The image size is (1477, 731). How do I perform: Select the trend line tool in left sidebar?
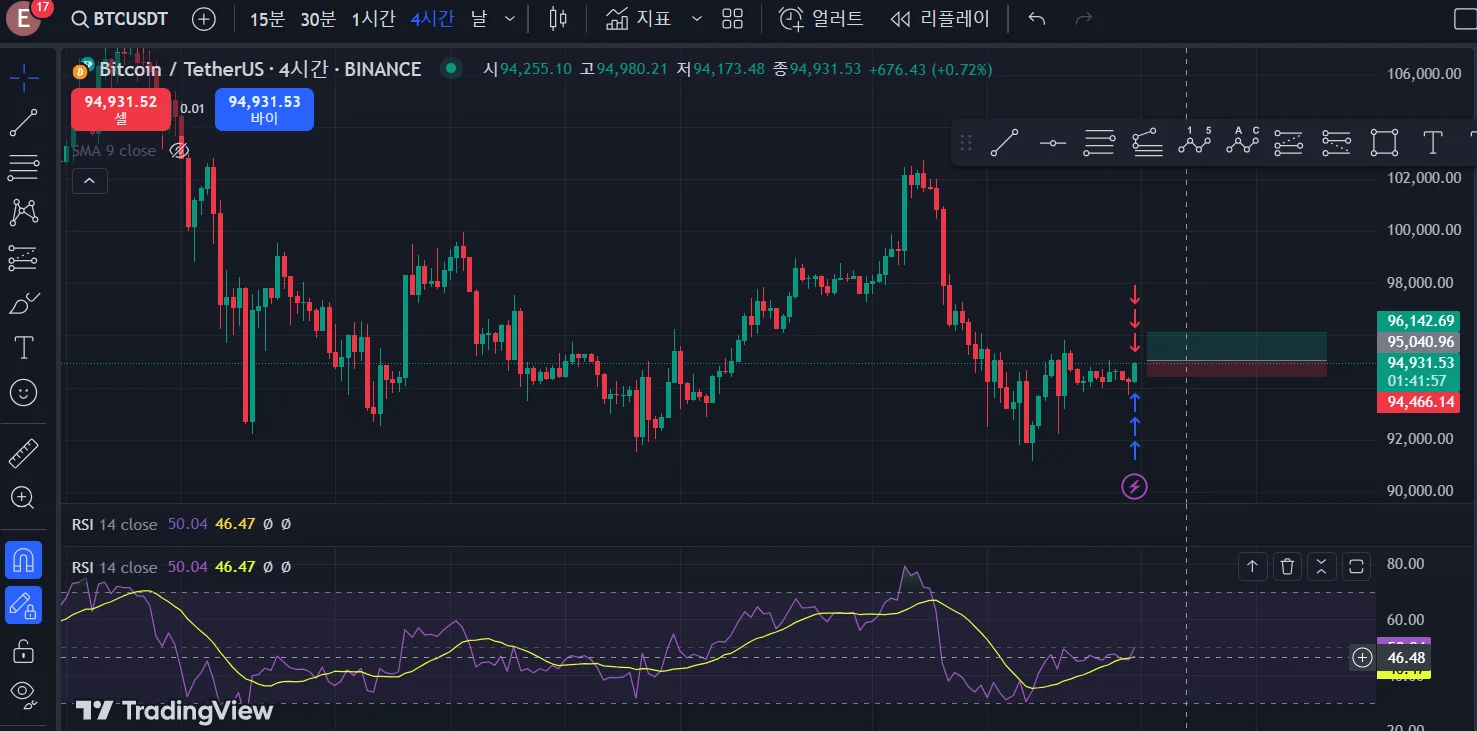coord(23,122)
